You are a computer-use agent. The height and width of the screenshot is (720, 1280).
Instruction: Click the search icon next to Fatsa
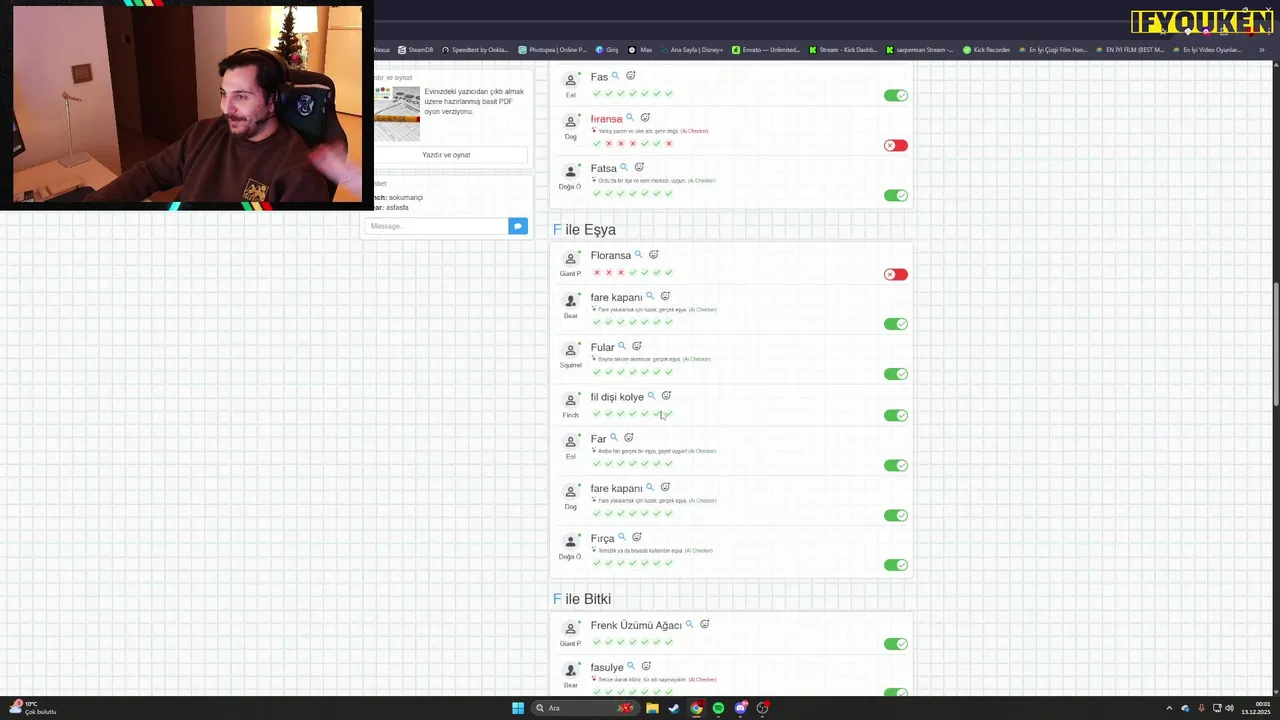(624, 168)
